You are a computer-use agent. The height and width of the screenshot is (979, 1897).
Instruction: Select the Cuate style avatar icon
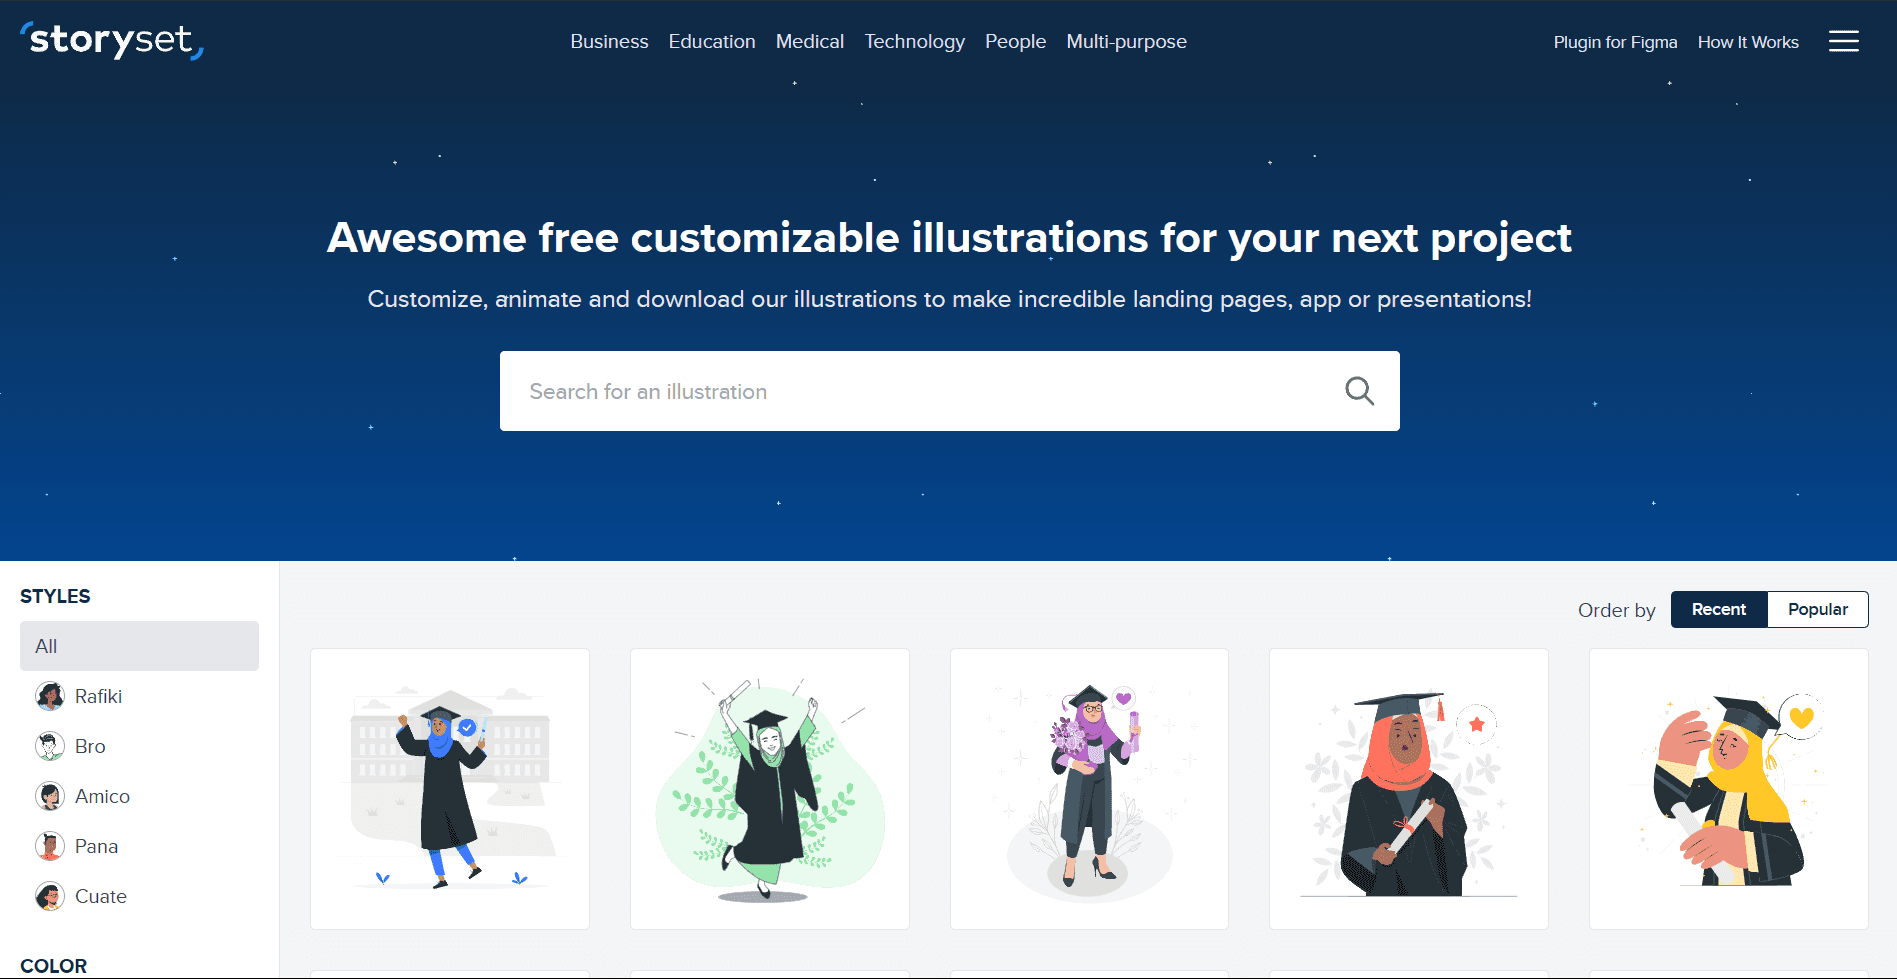tap(50, 896)
